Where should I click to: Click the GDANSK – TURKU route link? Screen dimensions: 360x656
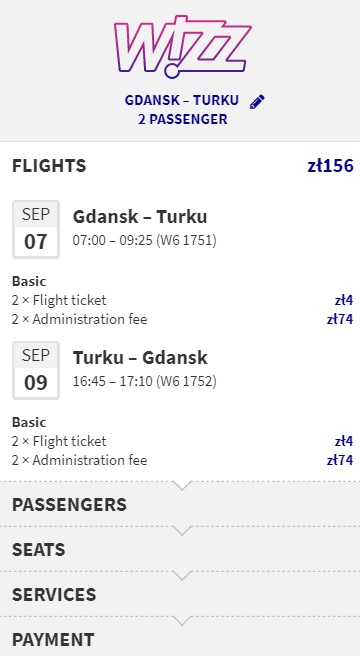(x=182, y=100)
